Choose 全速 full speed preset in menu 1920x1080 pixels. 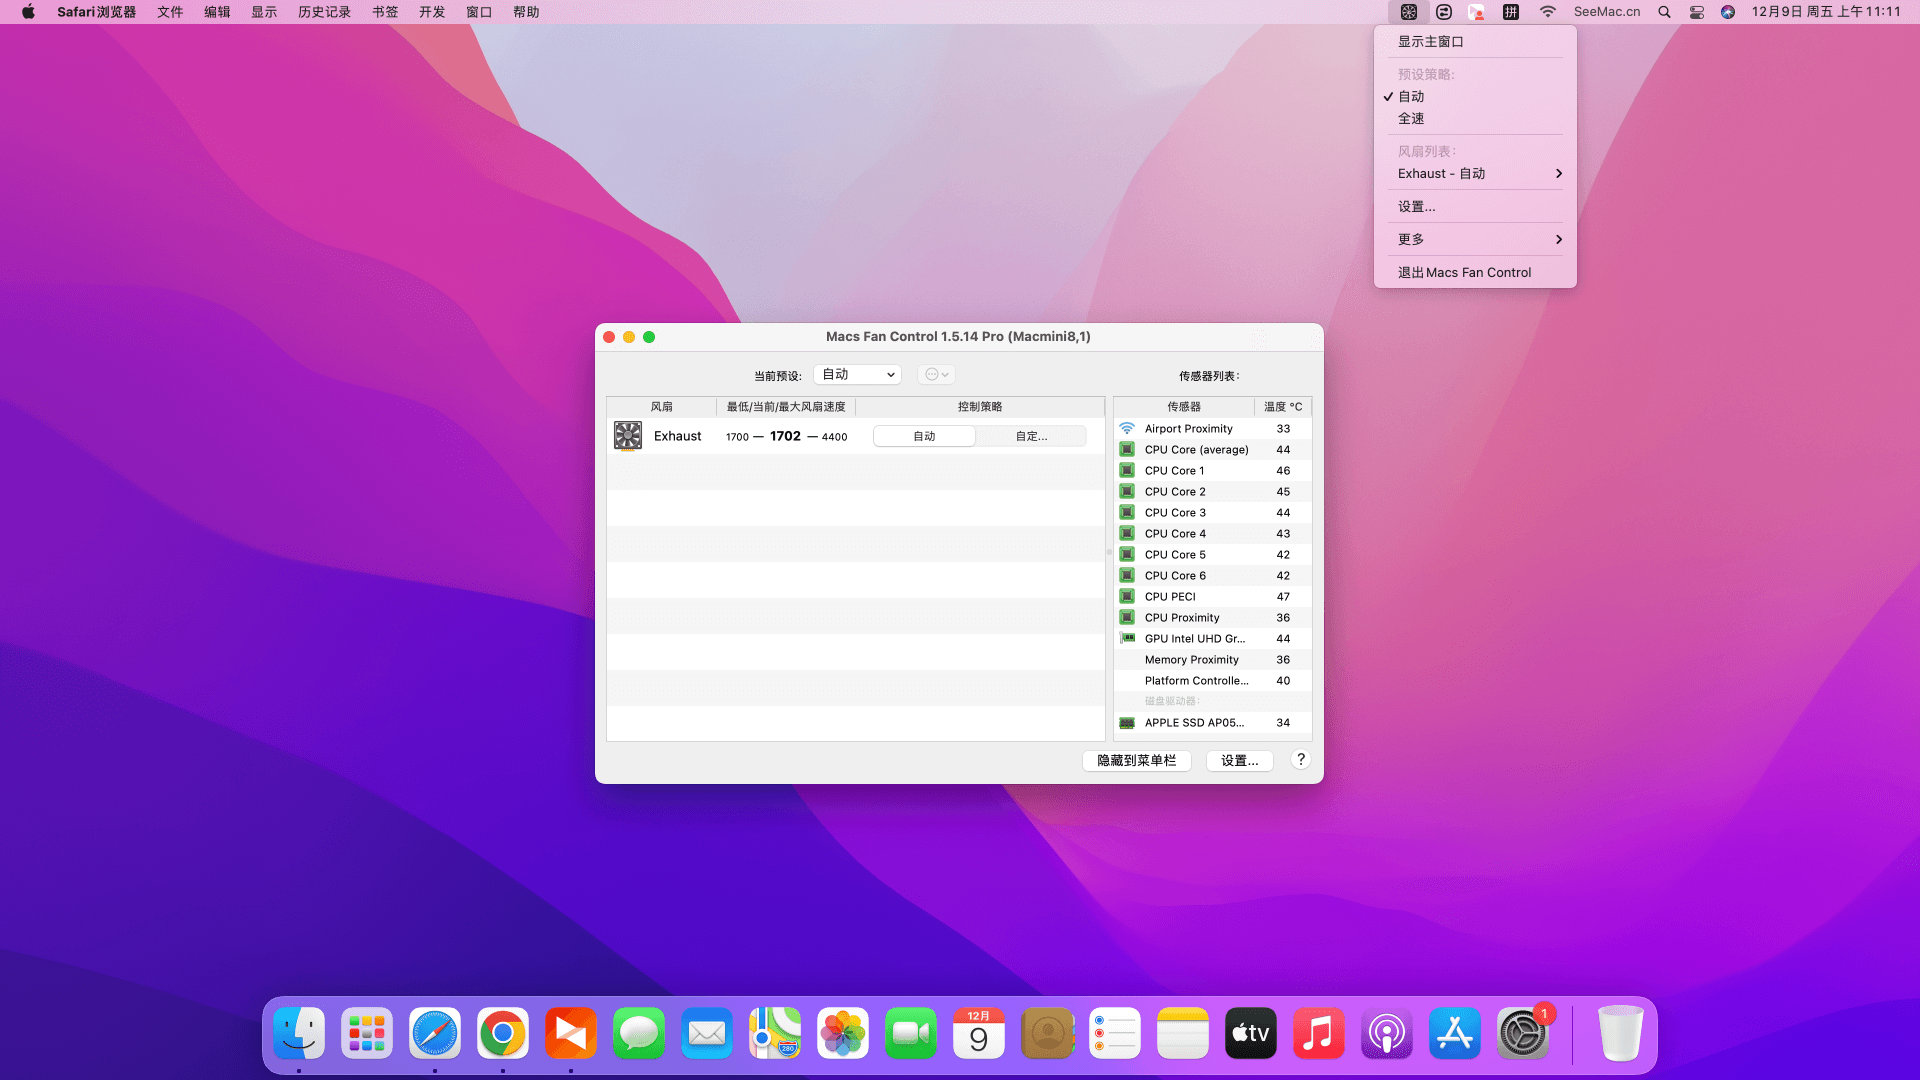[1475, 119]
